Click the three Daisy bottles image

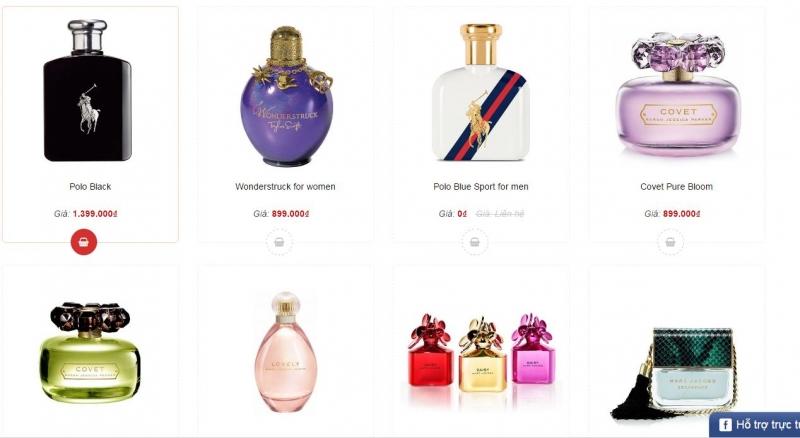click(x=481, y=353)
